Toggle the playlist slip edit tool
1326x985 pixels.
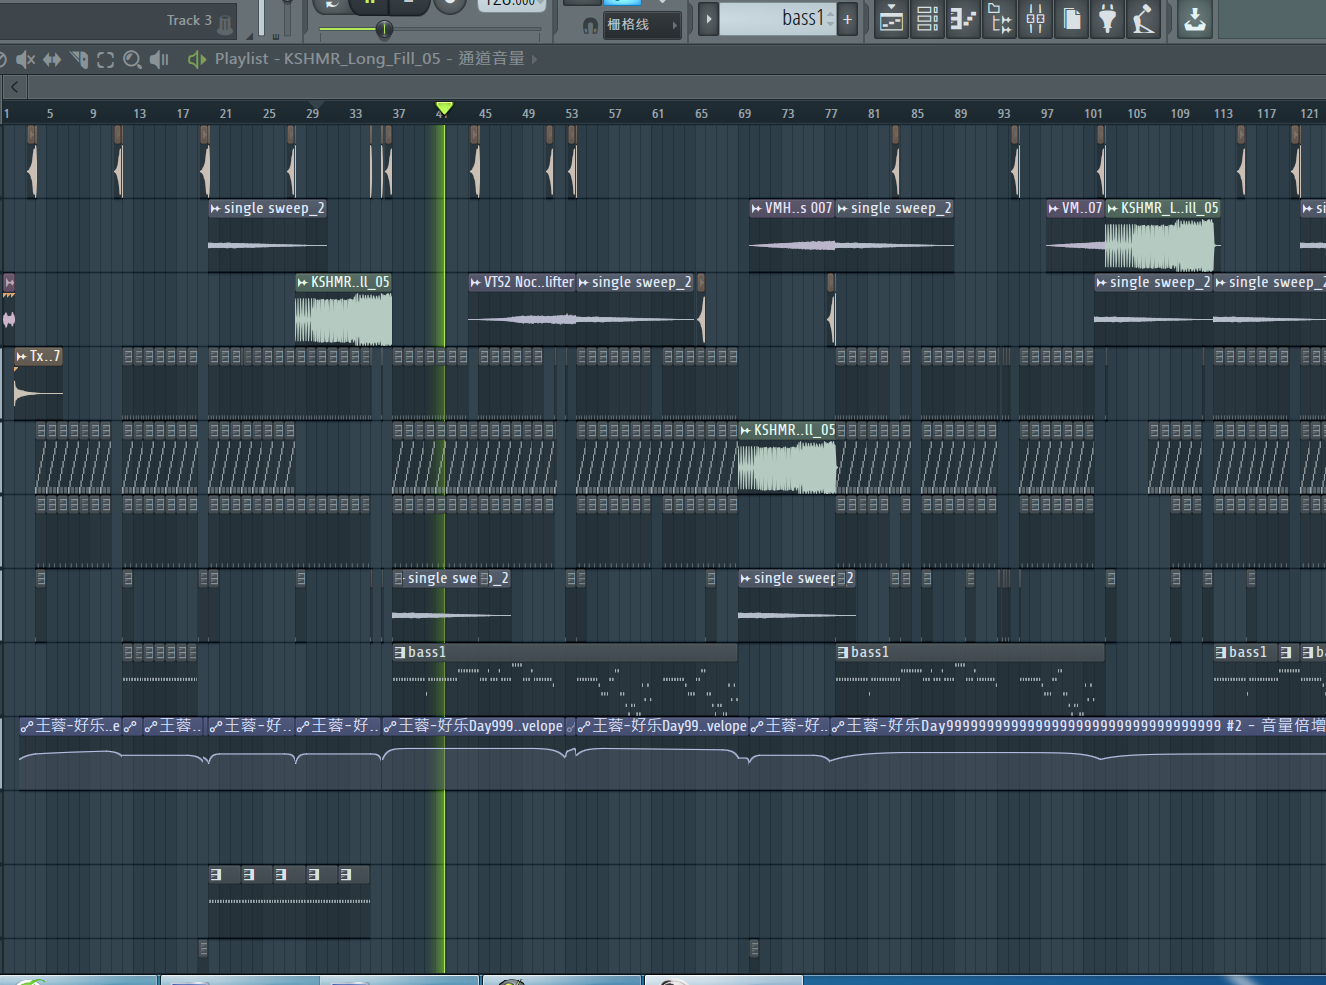pos(52,60)
